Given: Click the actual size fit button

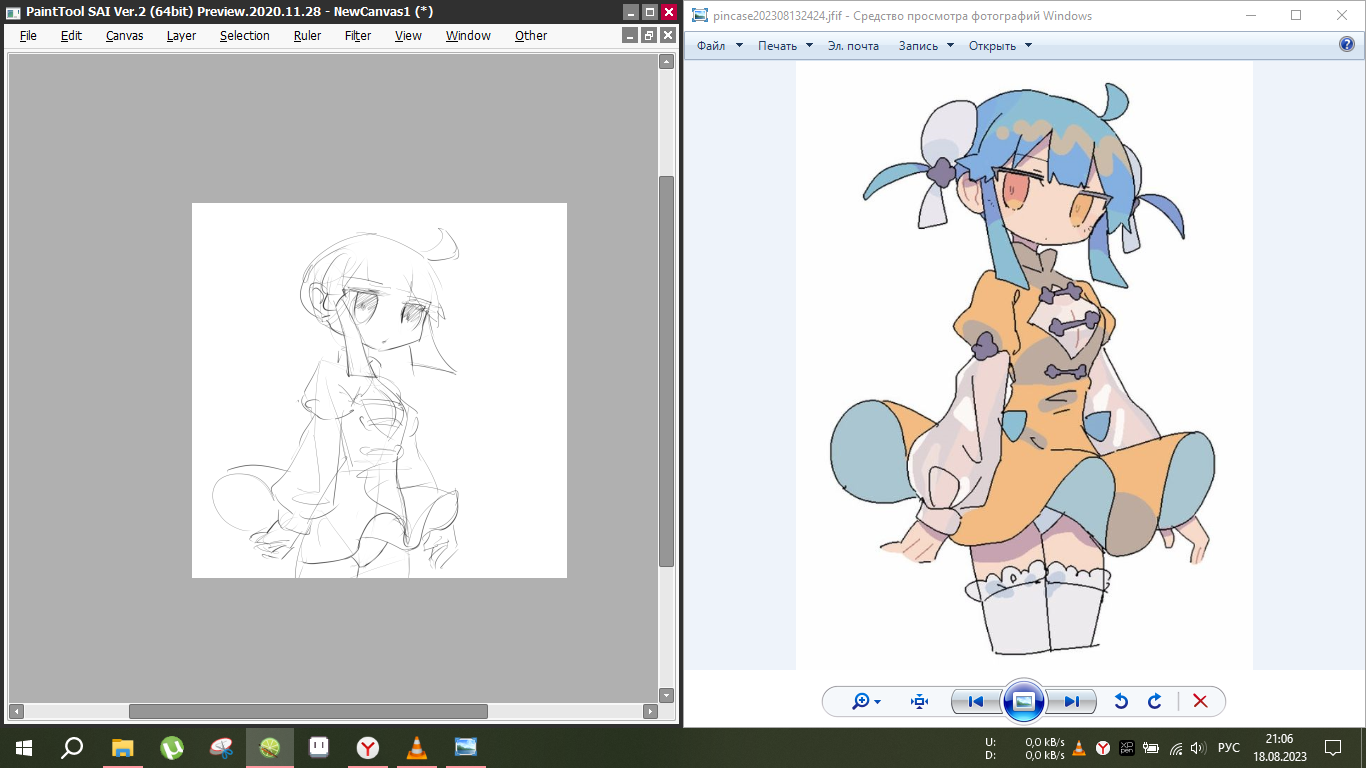Looking at the screenshot, I should coord(920,702).
